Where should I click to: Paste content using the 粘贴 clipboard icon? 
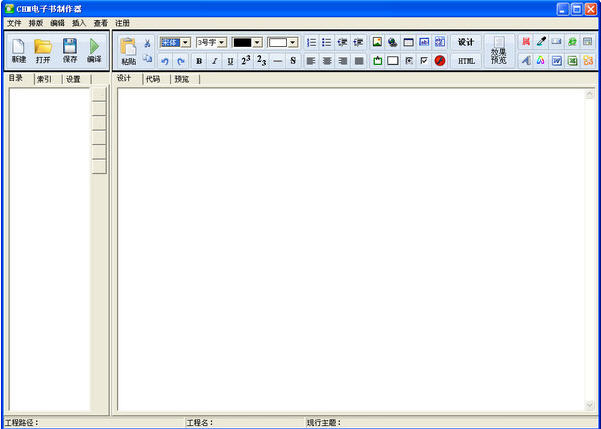(128, 51)
